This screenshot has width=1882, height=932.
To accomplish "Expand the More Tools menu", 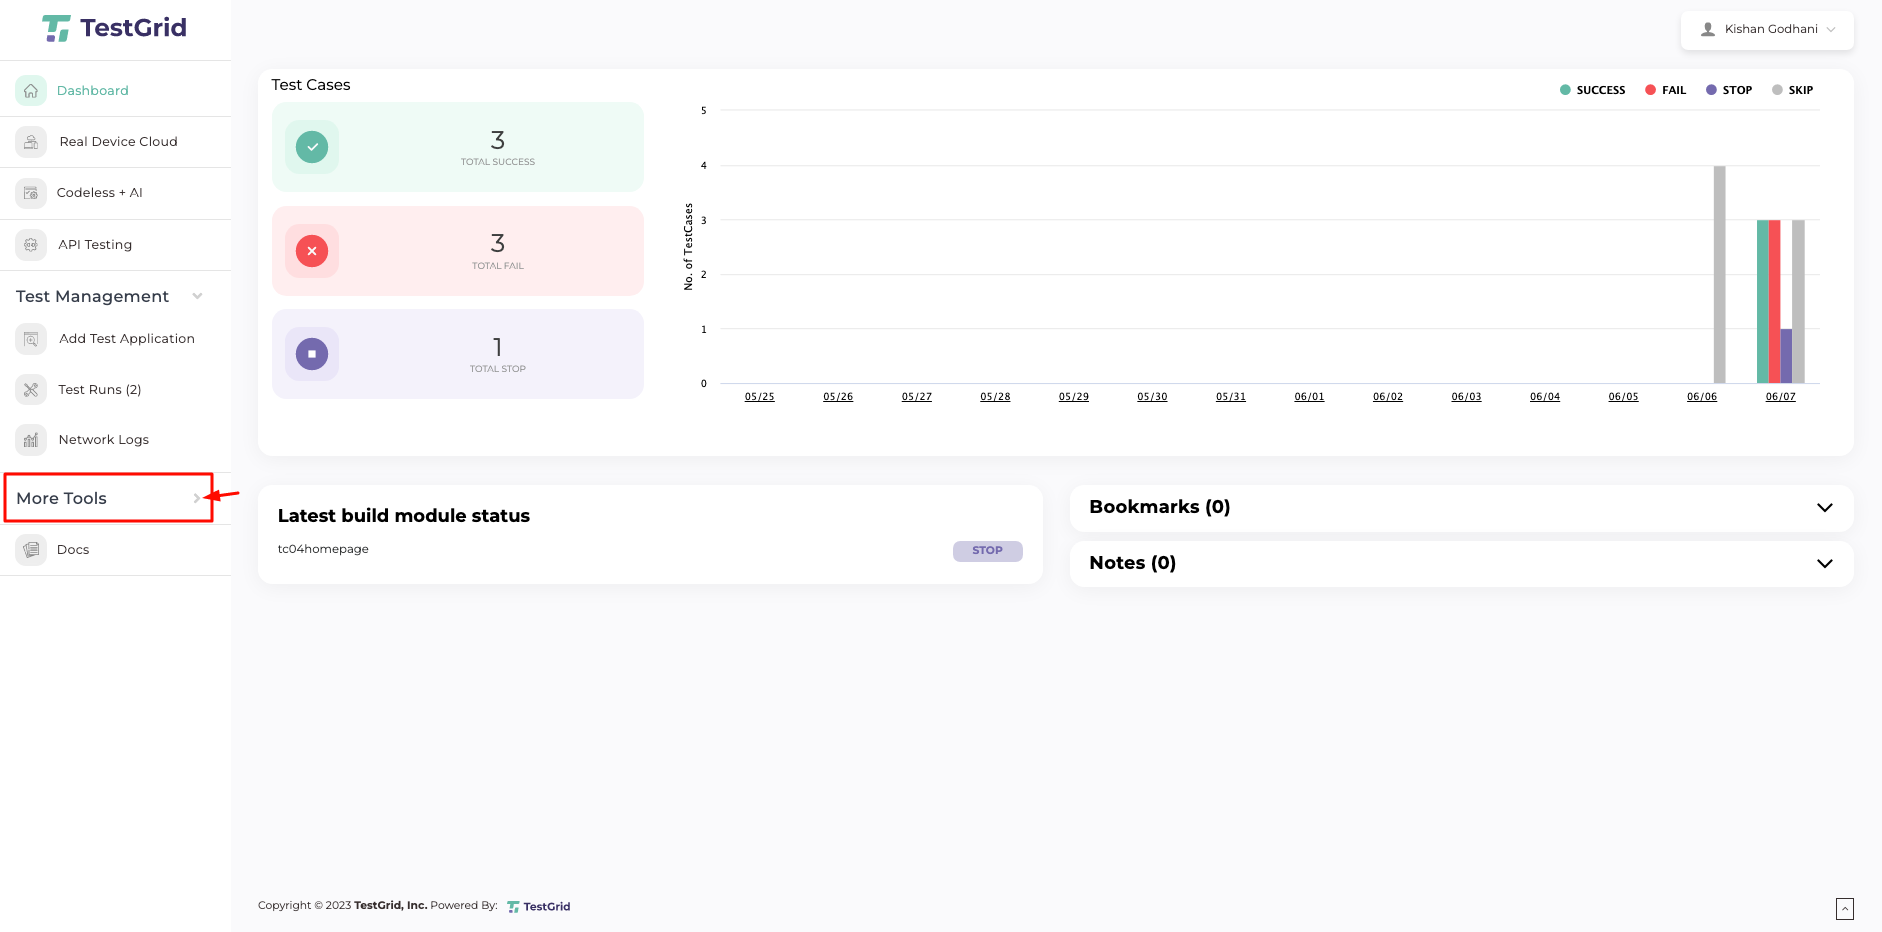I will pos(108,498).
